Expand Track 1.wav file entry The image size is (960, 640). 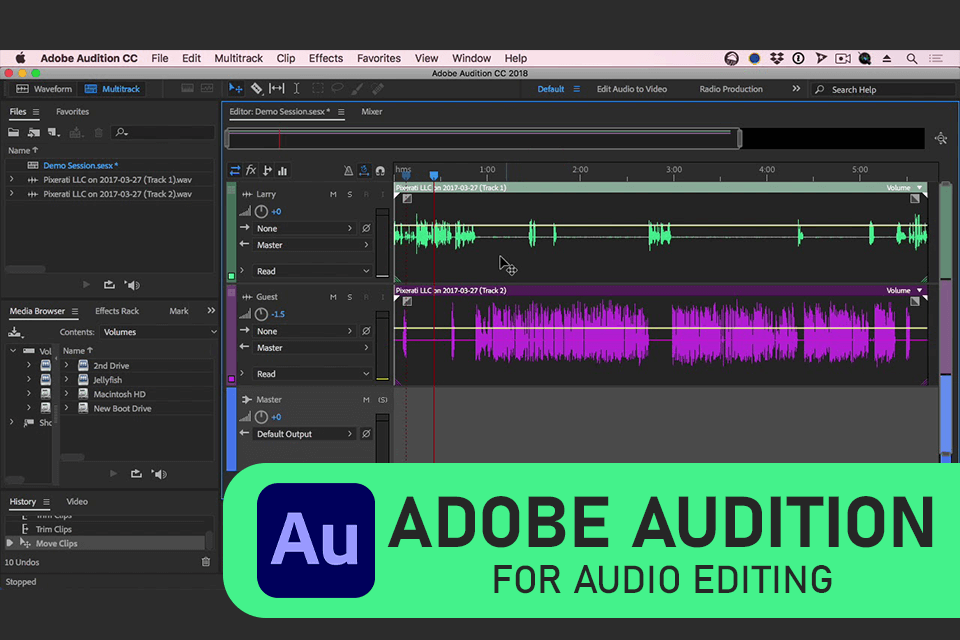[x=12, y=179]
